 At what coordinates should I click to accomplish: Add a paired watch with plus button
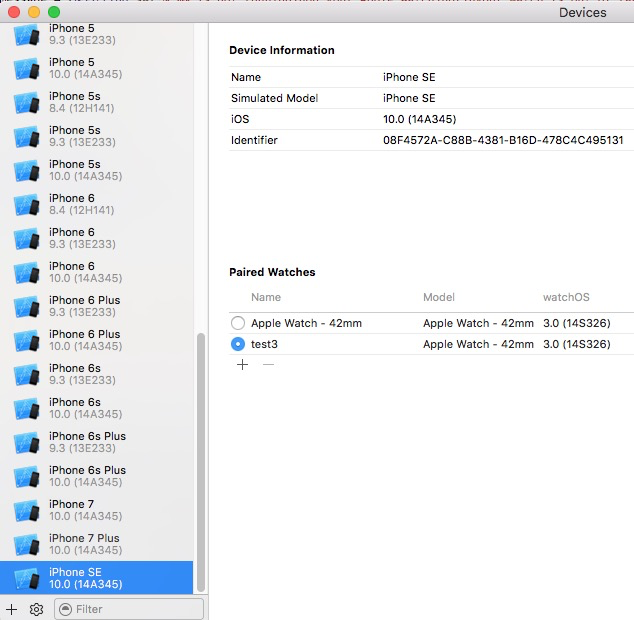coord(243,365)
